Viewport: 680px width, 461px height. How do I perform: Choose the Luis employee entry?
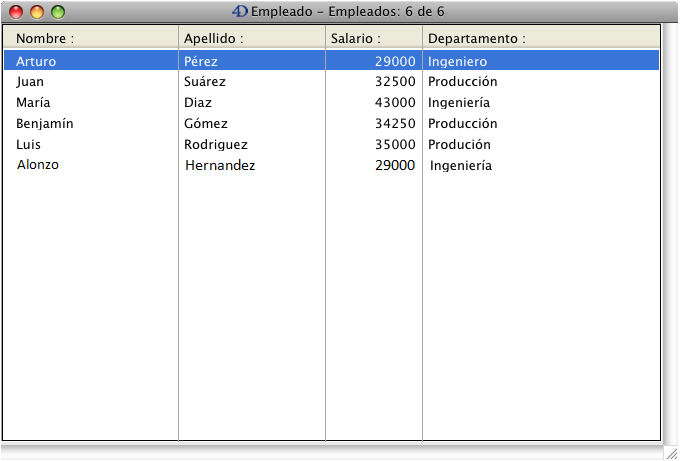pos(29,145)
